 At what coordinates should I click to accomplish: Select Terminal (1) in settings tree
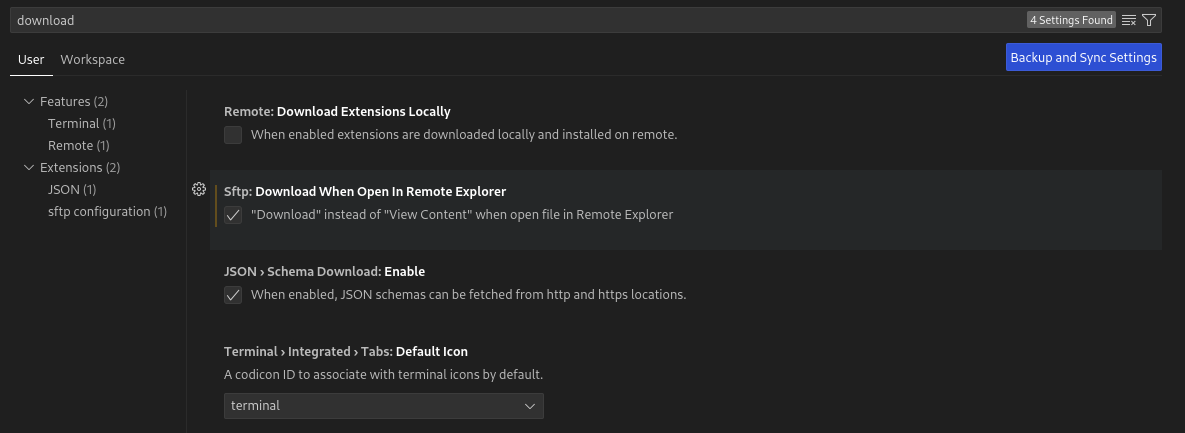coord(82,123)
